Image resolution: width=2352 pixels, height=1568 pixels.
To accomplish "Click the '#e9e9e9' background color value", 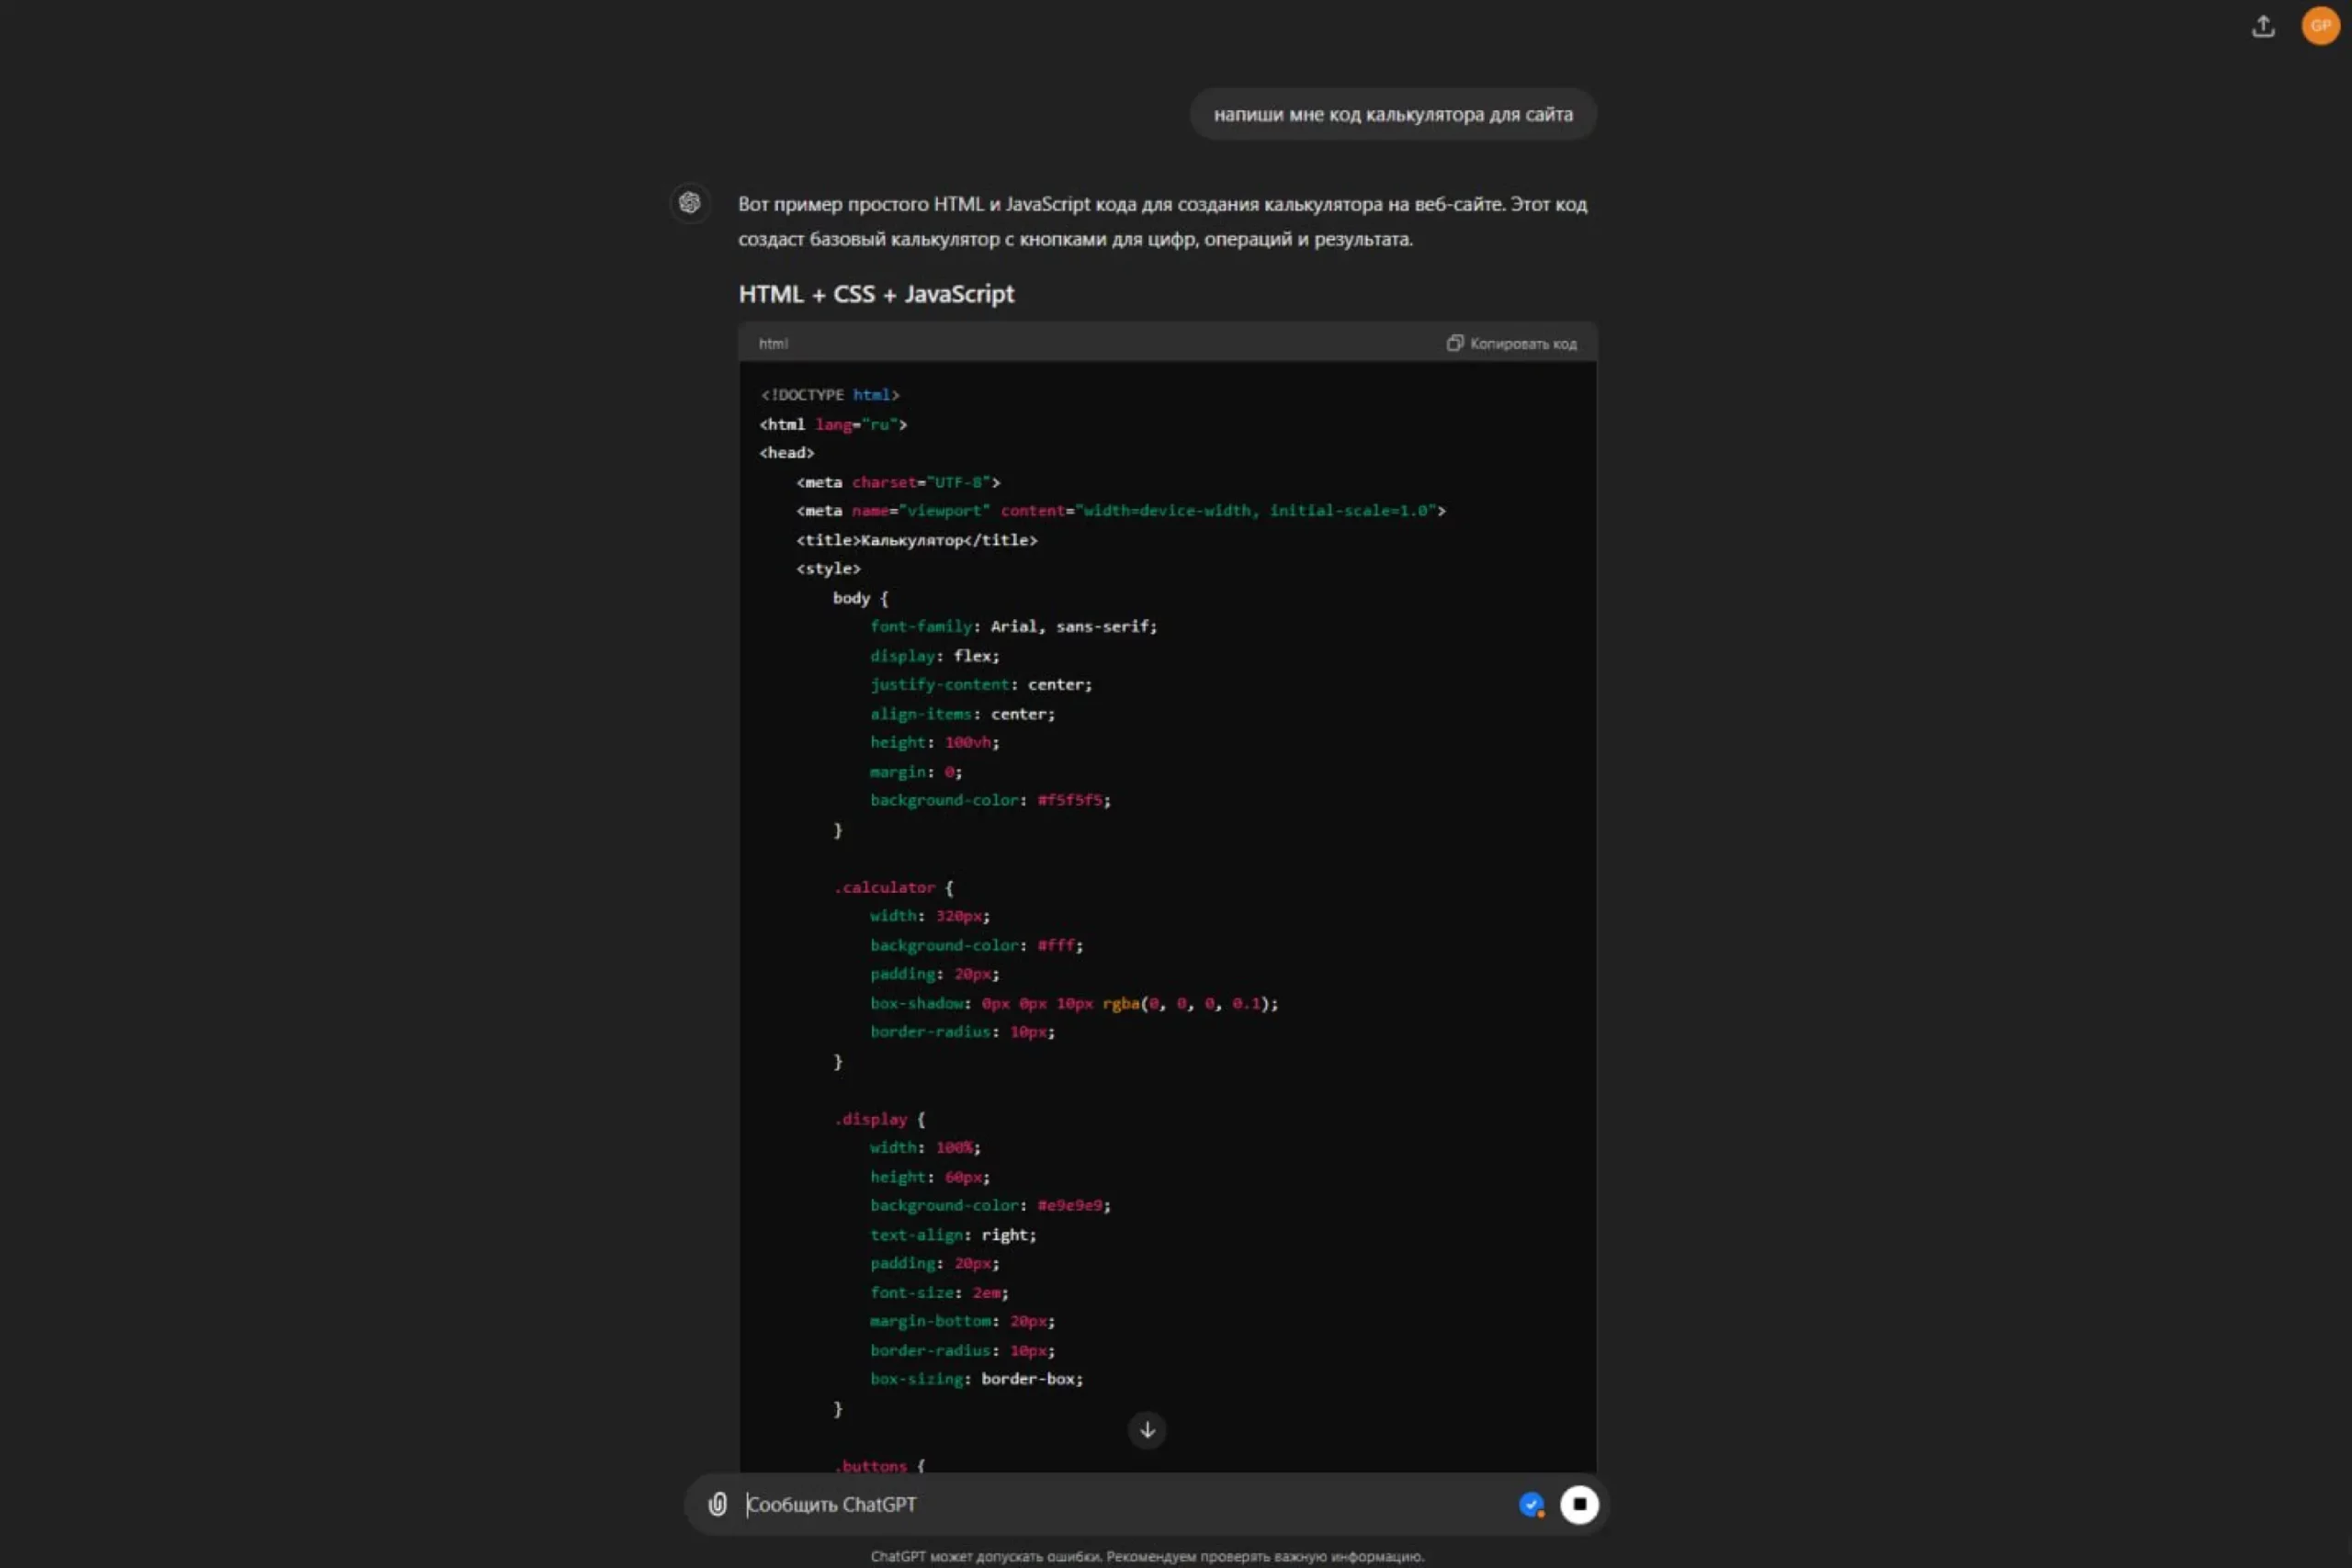I will 1070,1206.
